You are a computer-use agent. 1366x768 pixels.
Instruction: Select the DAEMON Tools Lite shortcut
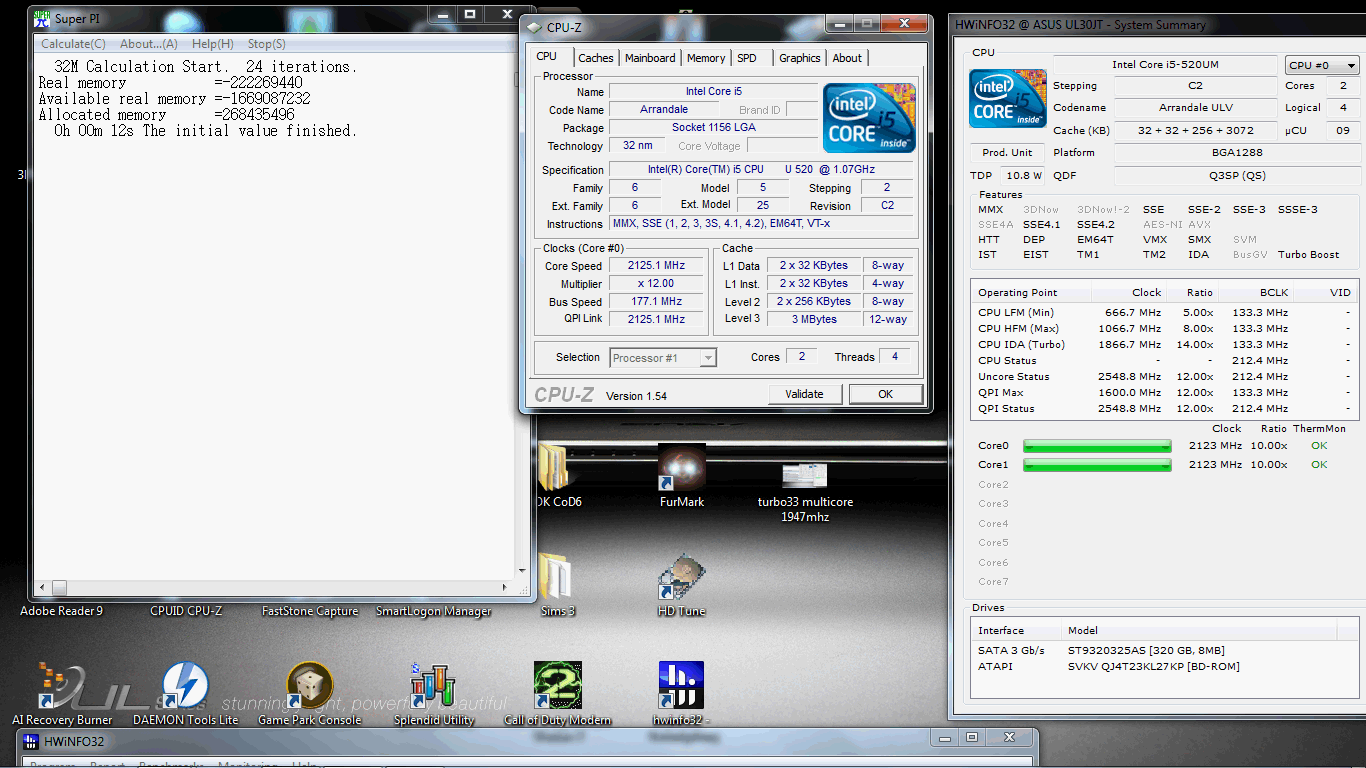click(x=185, y=694)
